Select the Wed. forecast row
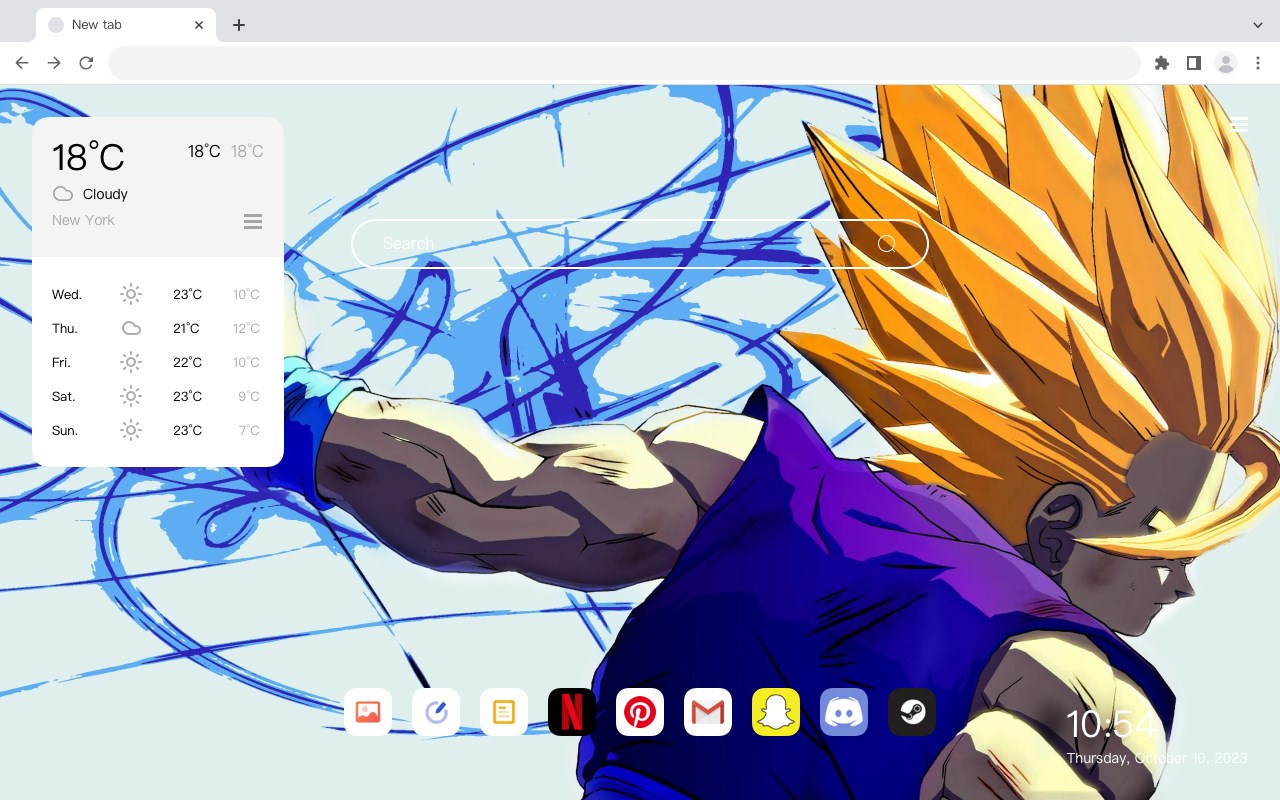Viewport: 1280px width, 800px height. click(x=158, y=294)
